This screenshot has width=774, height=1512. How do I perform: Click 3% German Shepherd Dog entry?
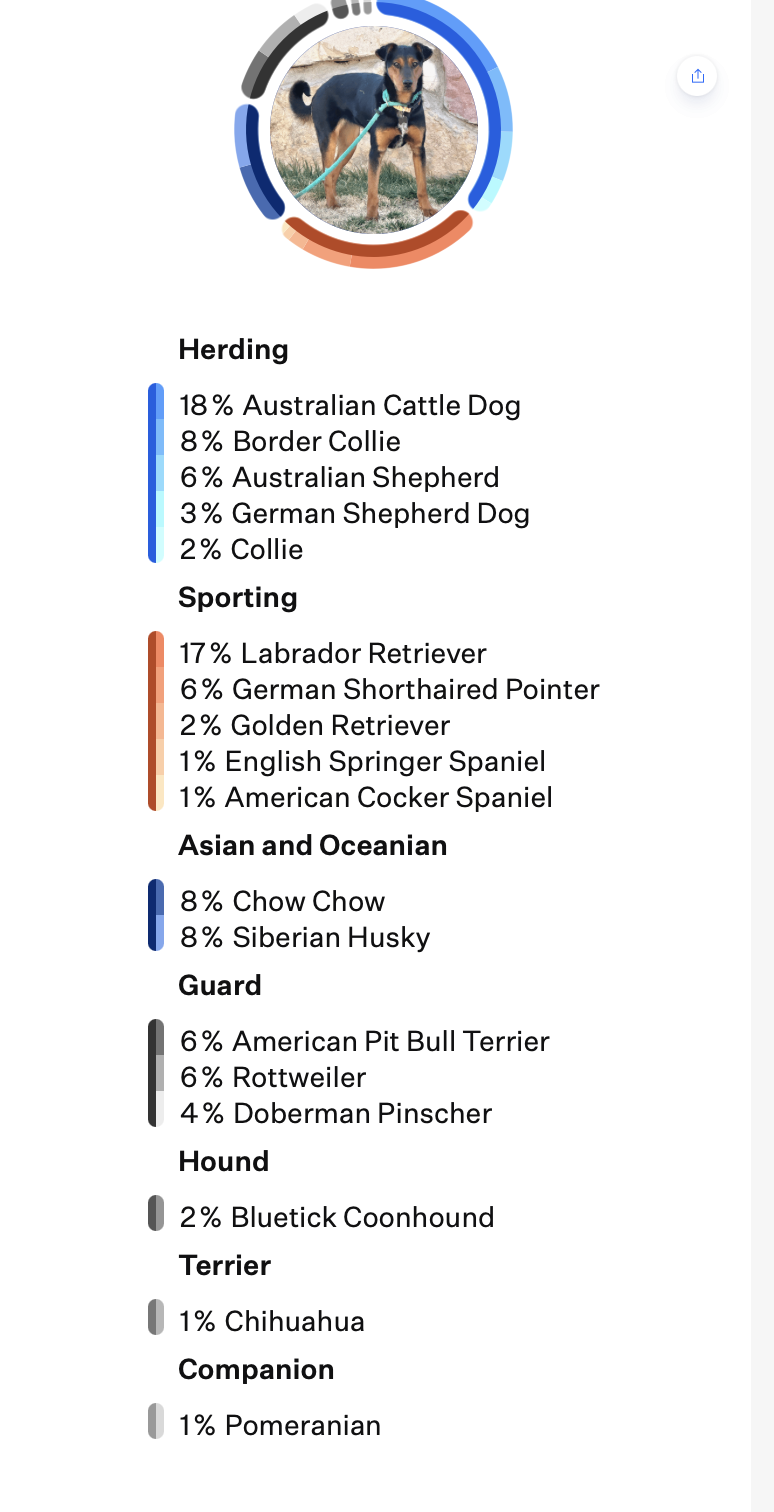pyautogui.click(x=354, y=513)
